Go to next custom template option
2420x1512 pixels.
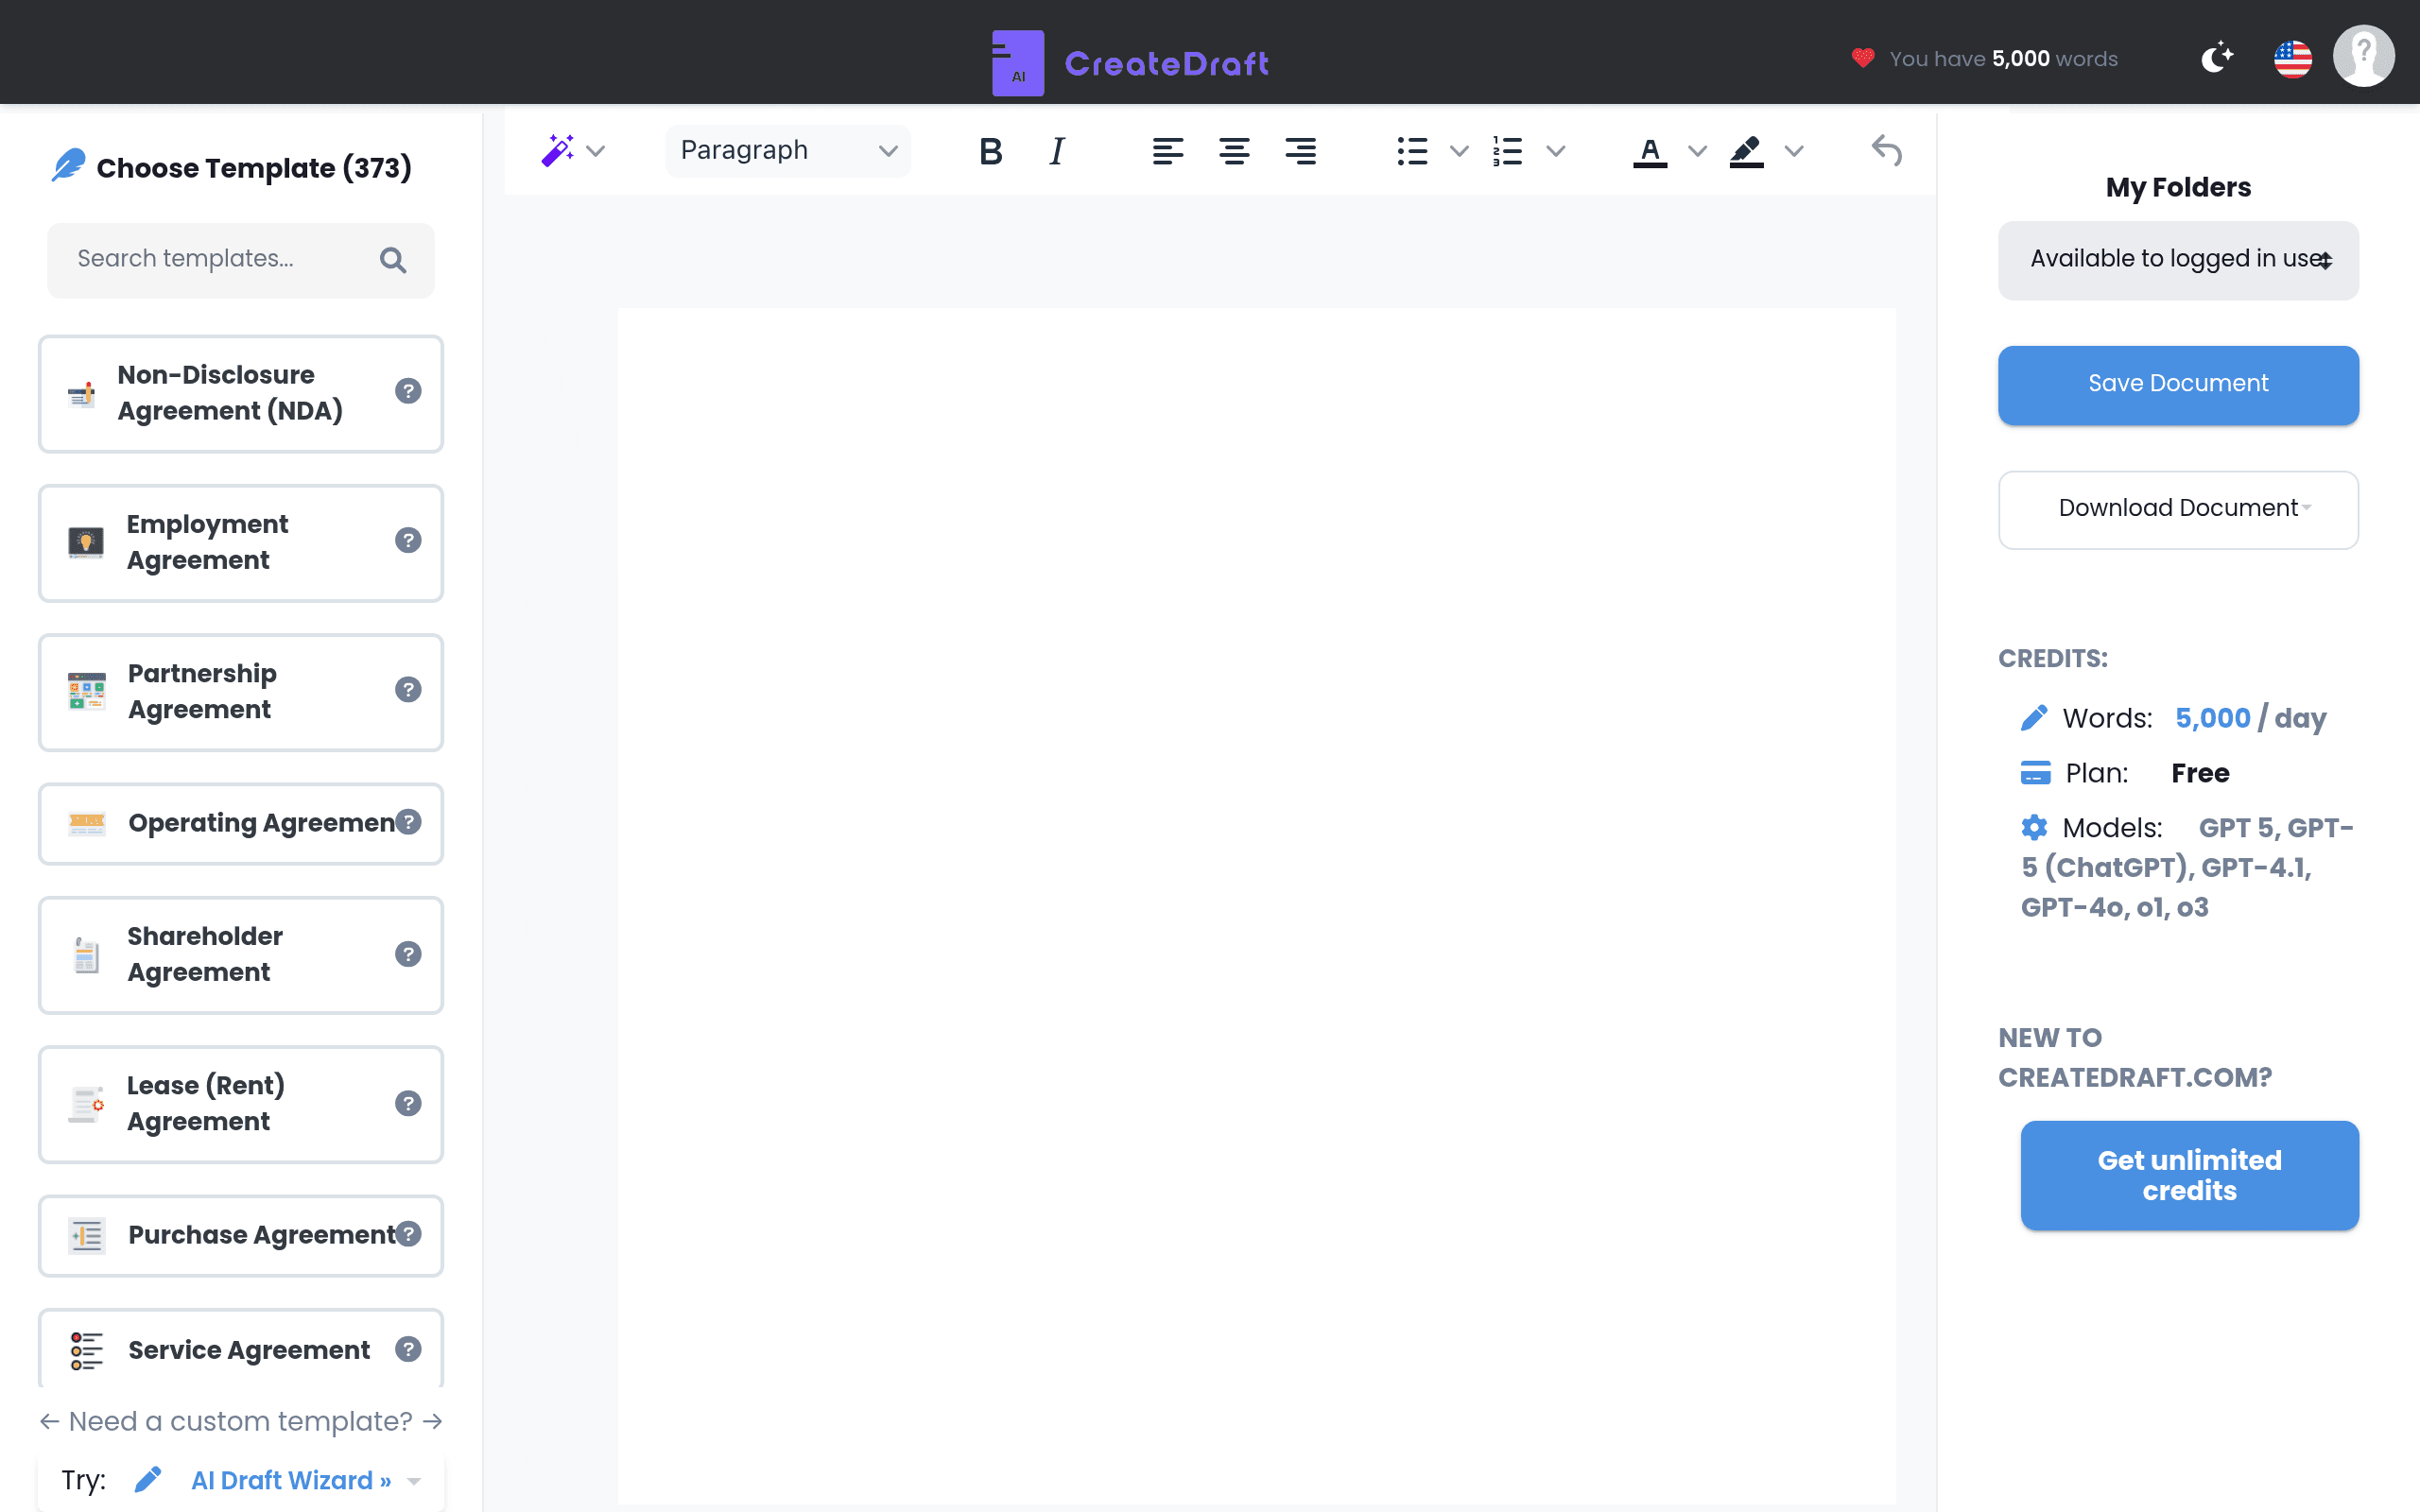click(432, 1421)
